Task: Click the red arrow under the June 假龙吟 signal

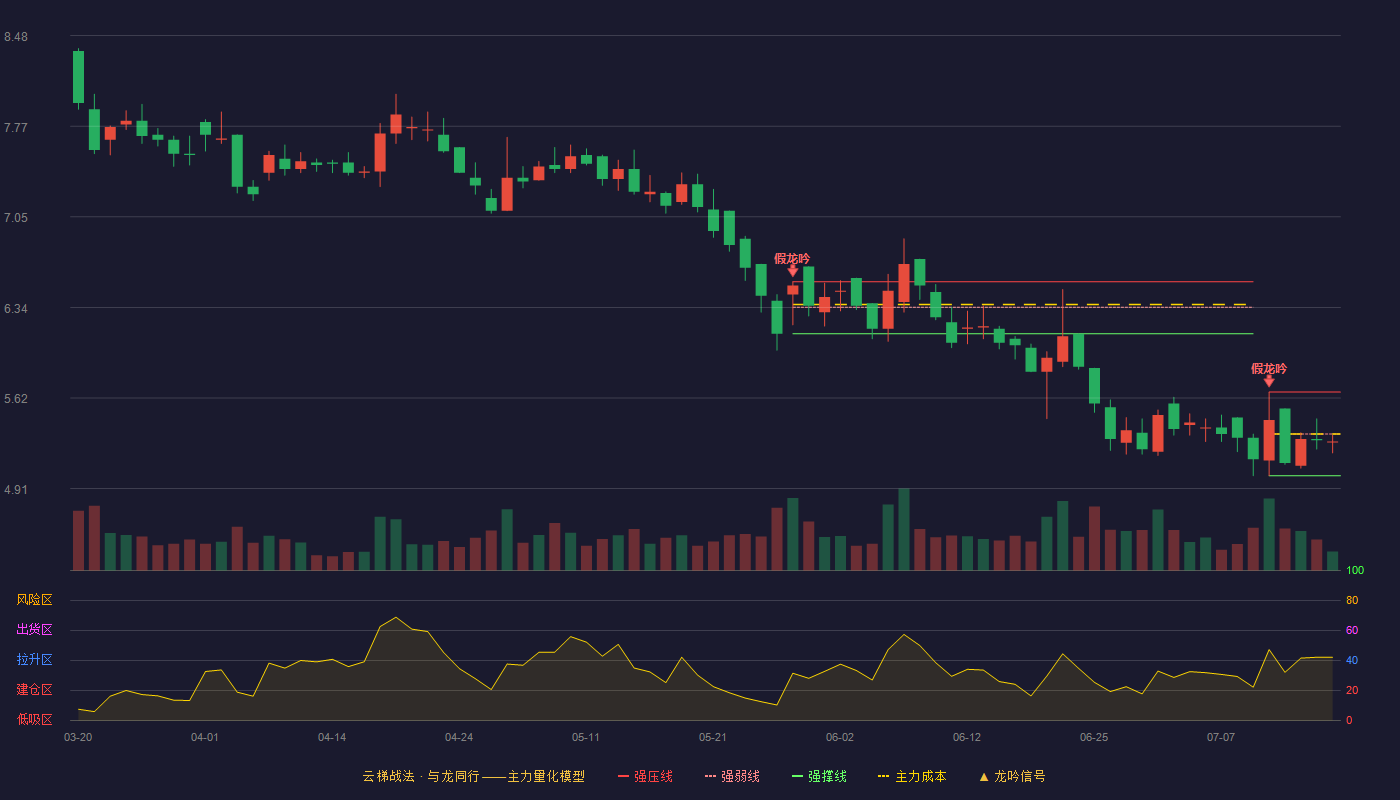Action: (x=793, y=271)
